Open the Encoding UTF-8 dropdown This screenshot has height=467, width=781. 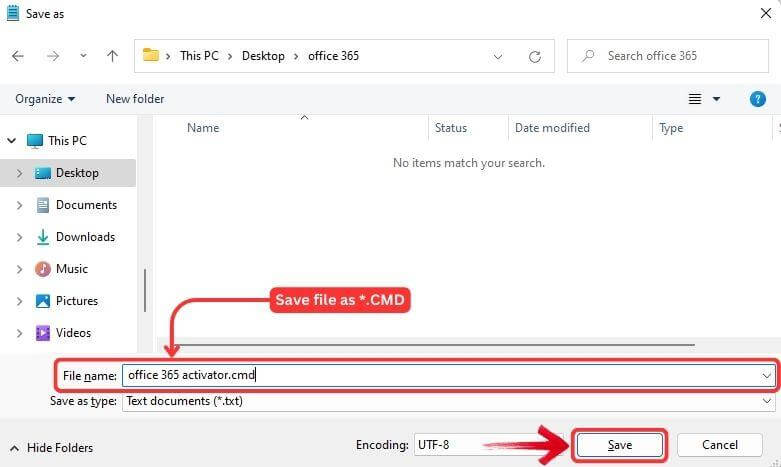click(490, 445)
